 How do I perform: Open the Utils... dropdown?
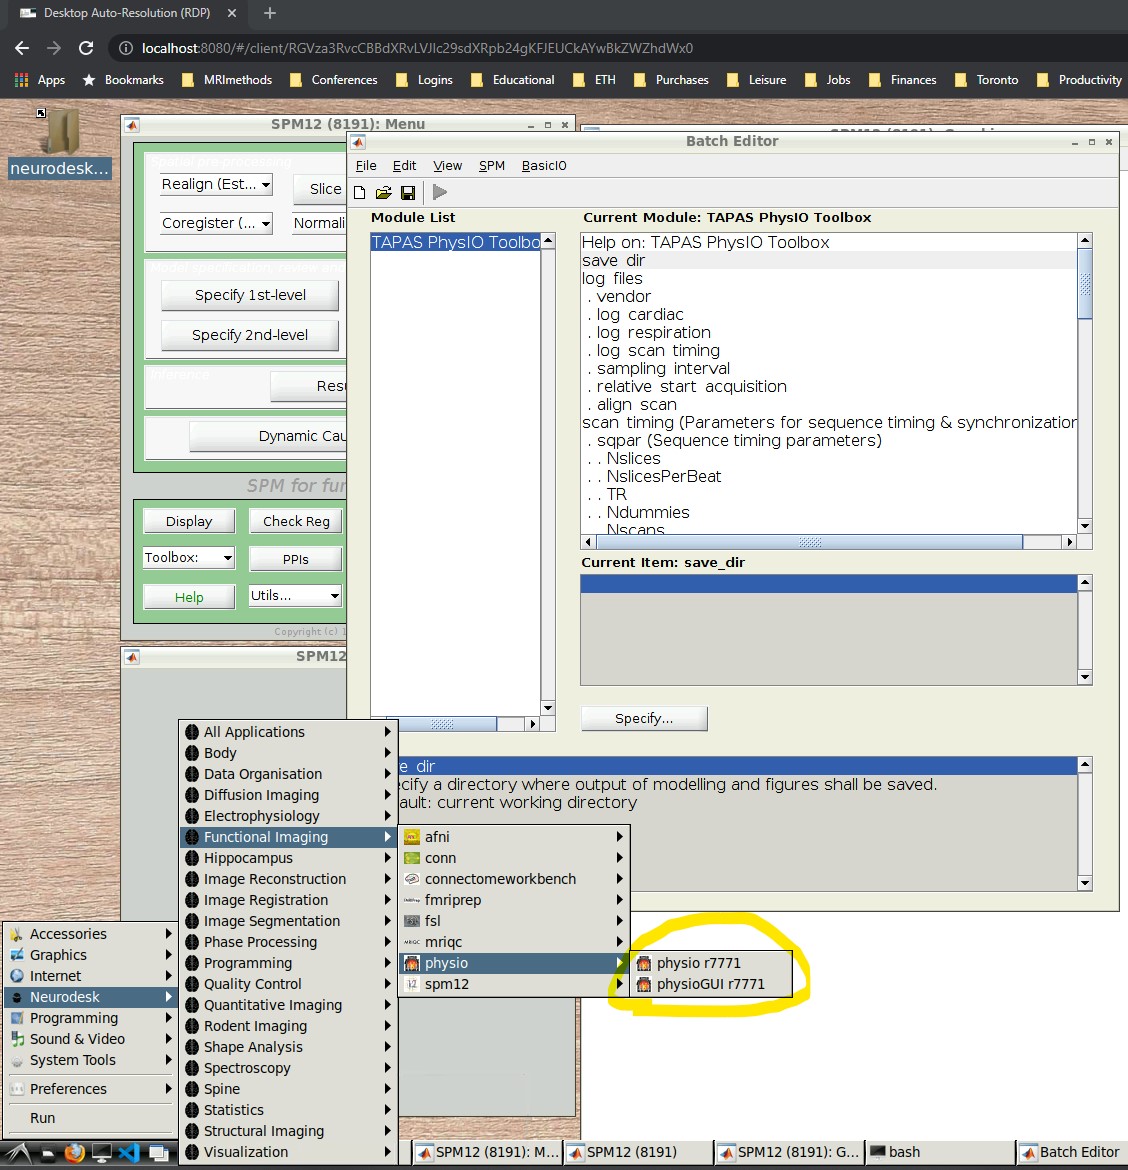click(x=293, y=595)
